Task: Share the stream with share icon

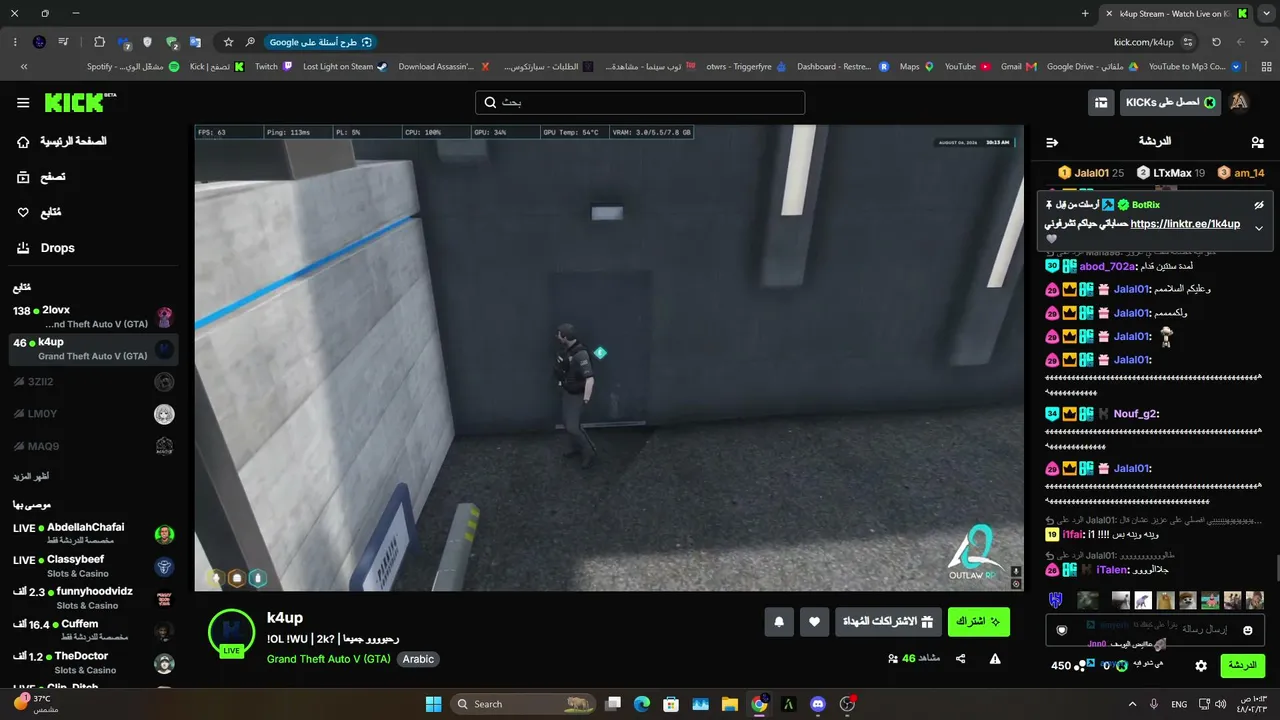Action: pos(961,659)
